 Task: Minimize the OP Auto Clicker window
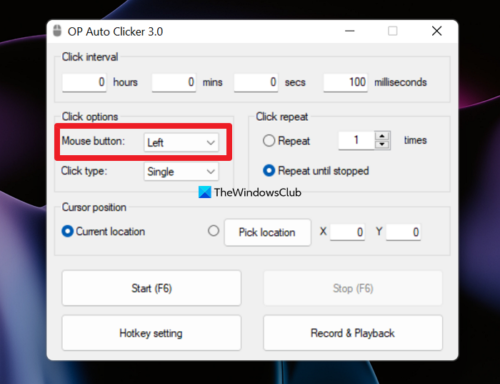click(350, 31)
